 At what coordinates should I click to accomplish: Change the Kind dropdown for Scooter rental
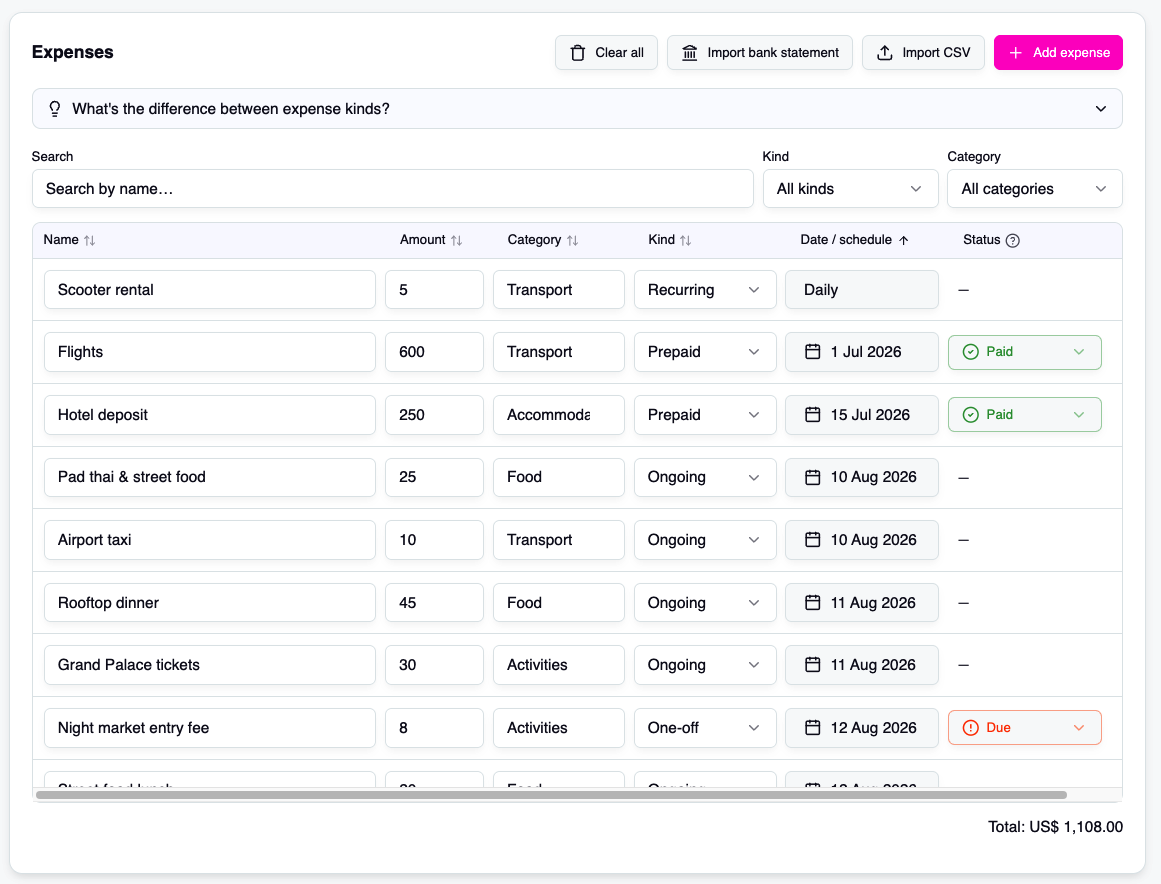[x=705, y=289]
